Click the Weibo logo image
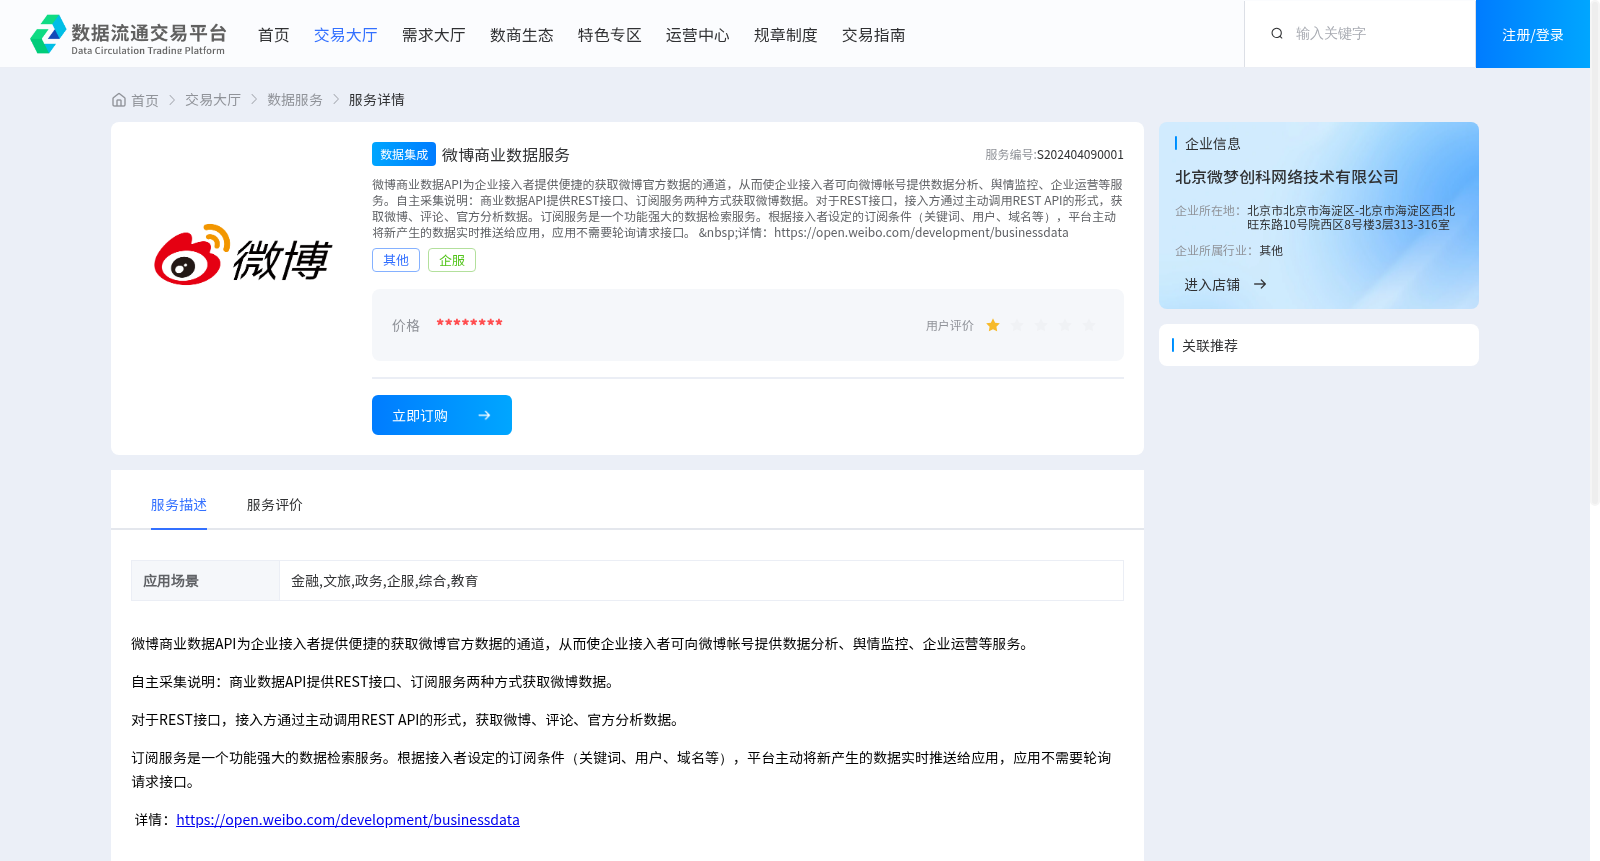 [242, 255]
